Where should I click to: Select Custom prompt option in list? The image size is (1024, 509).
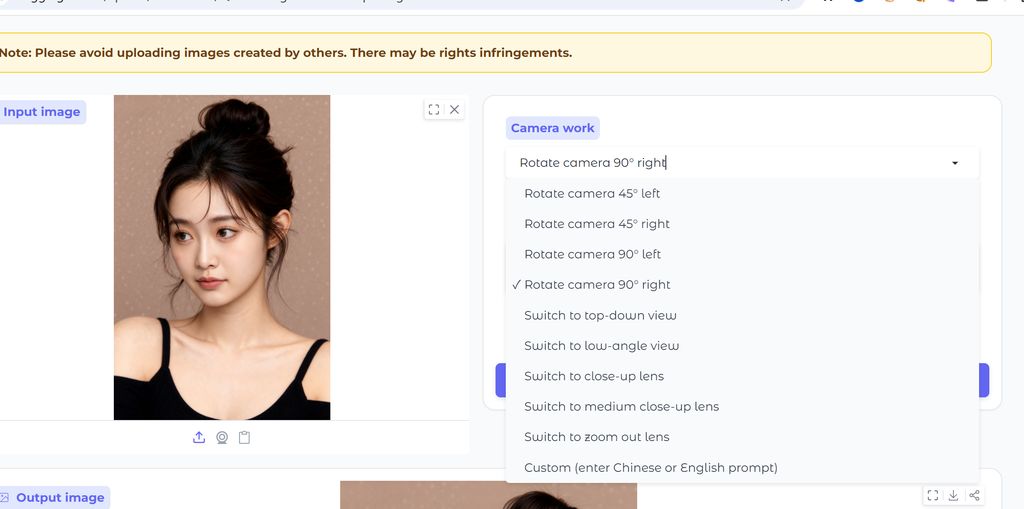point(650,468)
